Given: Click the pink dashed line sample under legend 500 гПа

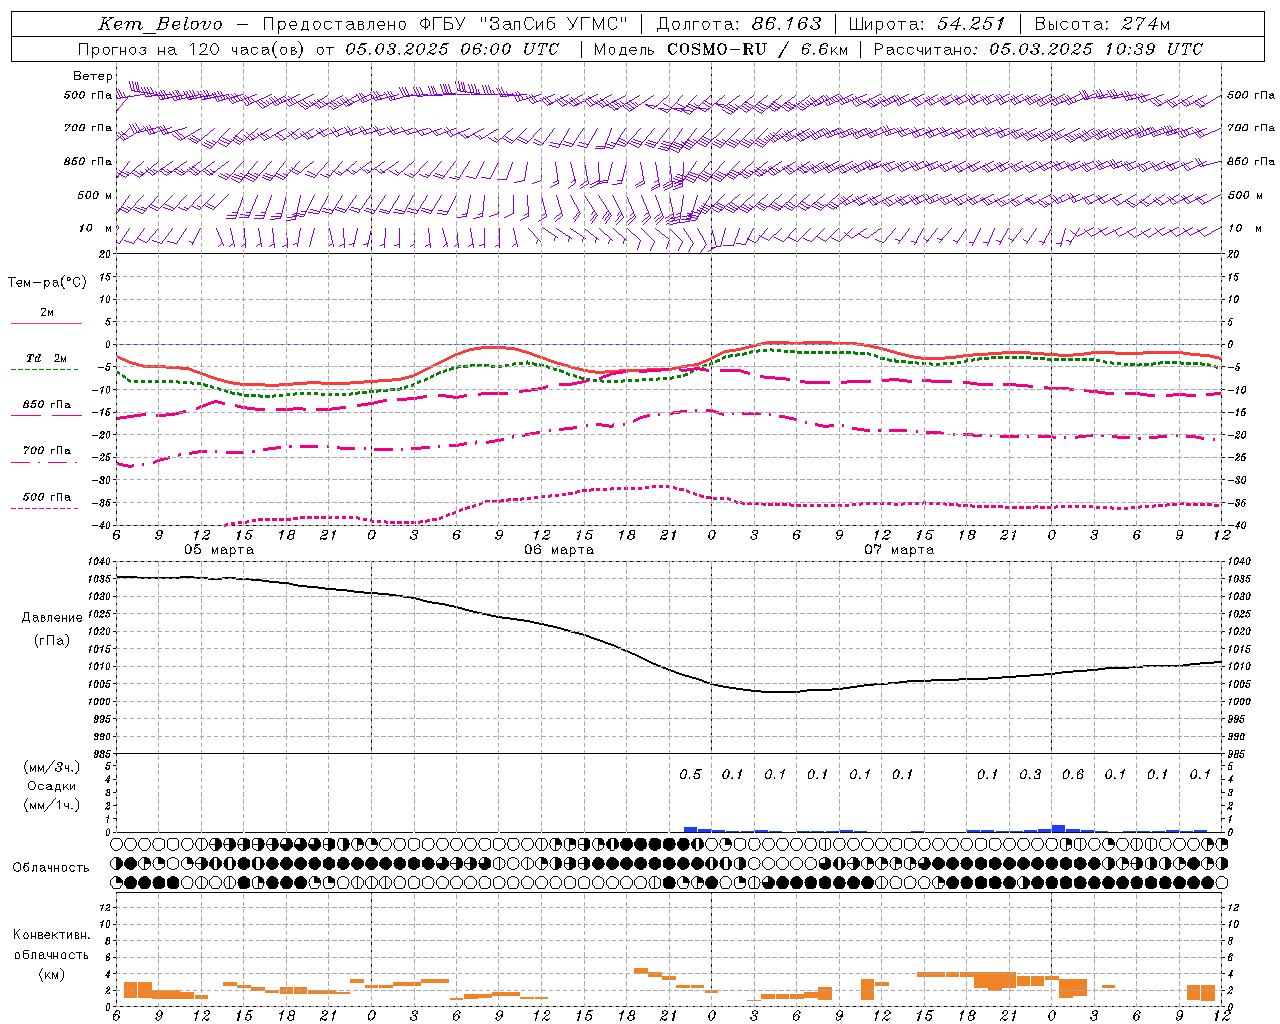Looking at the screenshot, I should click(x=44, y=508).
